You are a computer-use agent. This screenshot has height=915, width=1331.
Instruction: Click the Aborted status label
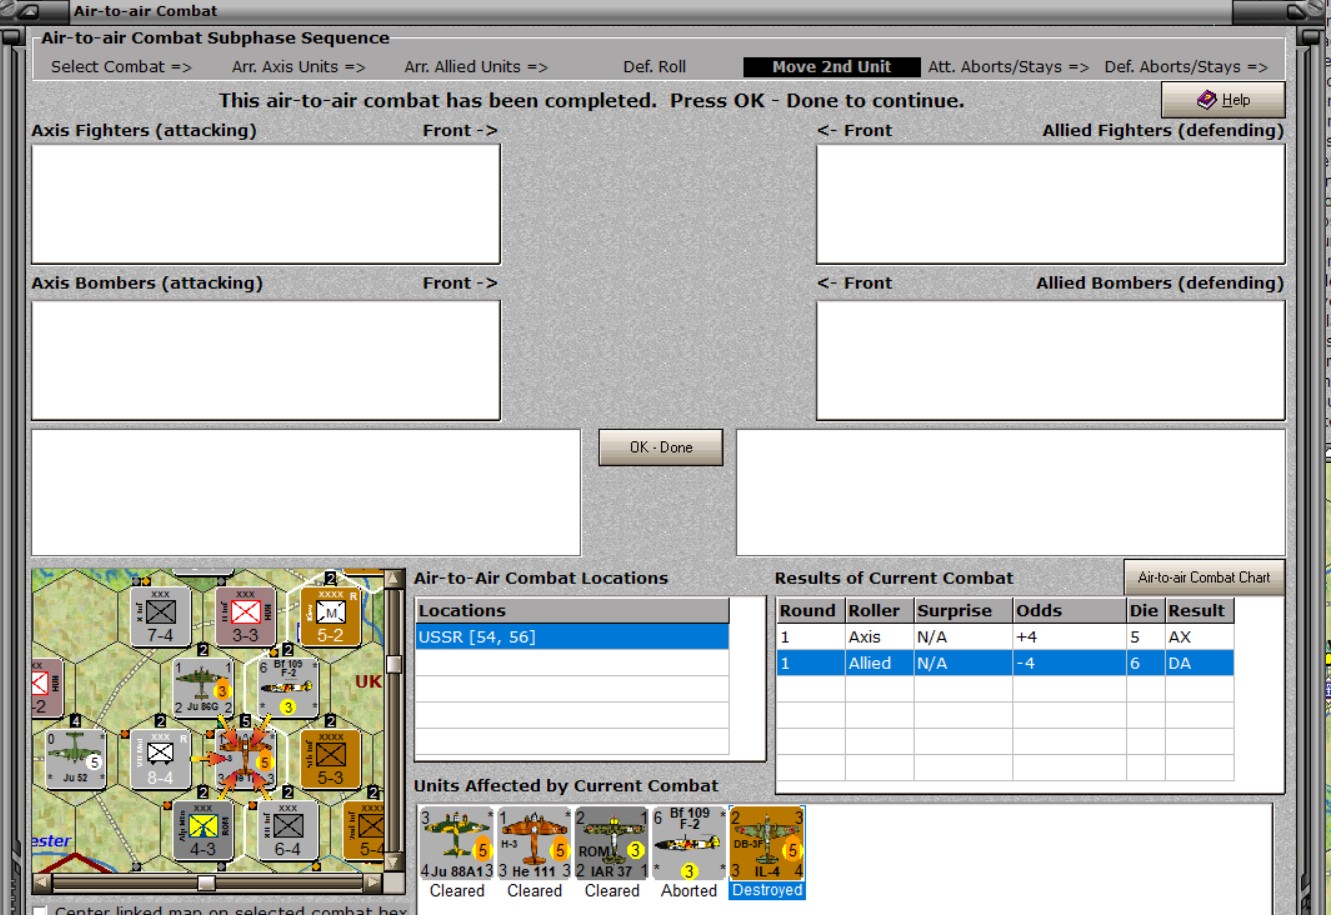pos(689,891)
